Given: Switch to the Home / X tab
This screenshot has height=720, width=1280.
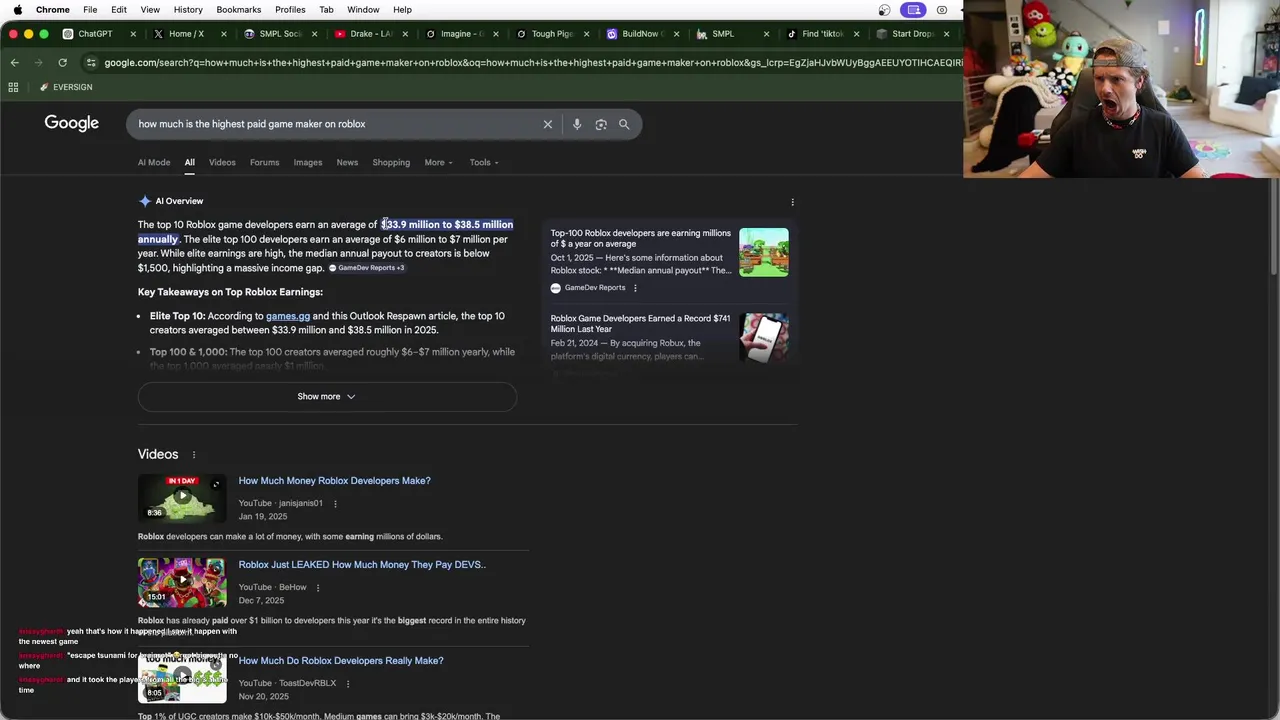Looking at the screenshot, I should pyautogui.click(x=186, y=34).
